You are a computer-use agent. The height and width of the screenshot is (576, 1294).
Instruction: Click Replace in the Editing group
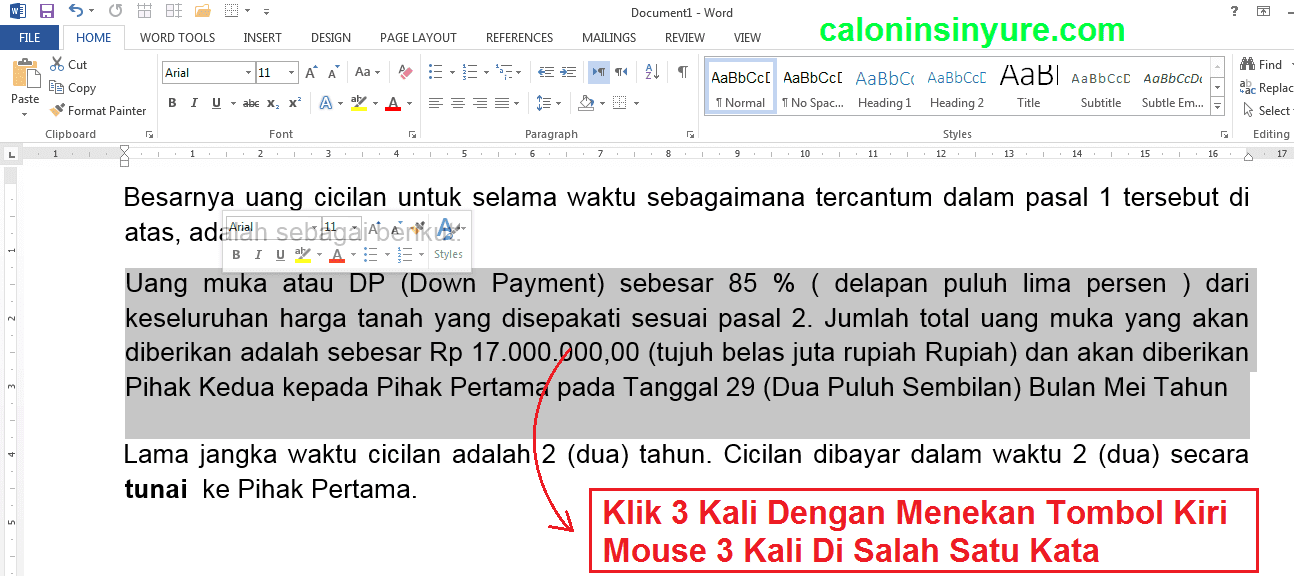(x=1268, y=87)
